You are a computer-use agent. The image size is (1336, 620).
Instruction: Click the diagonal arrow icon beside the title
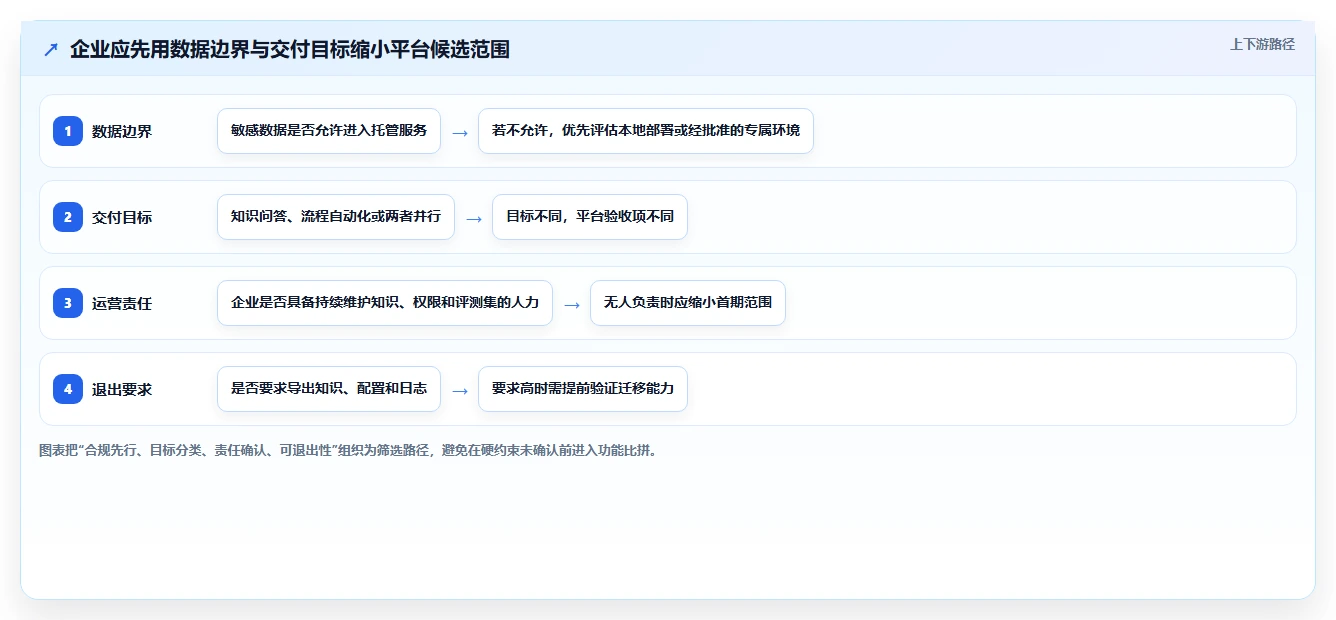click(51, 49)
